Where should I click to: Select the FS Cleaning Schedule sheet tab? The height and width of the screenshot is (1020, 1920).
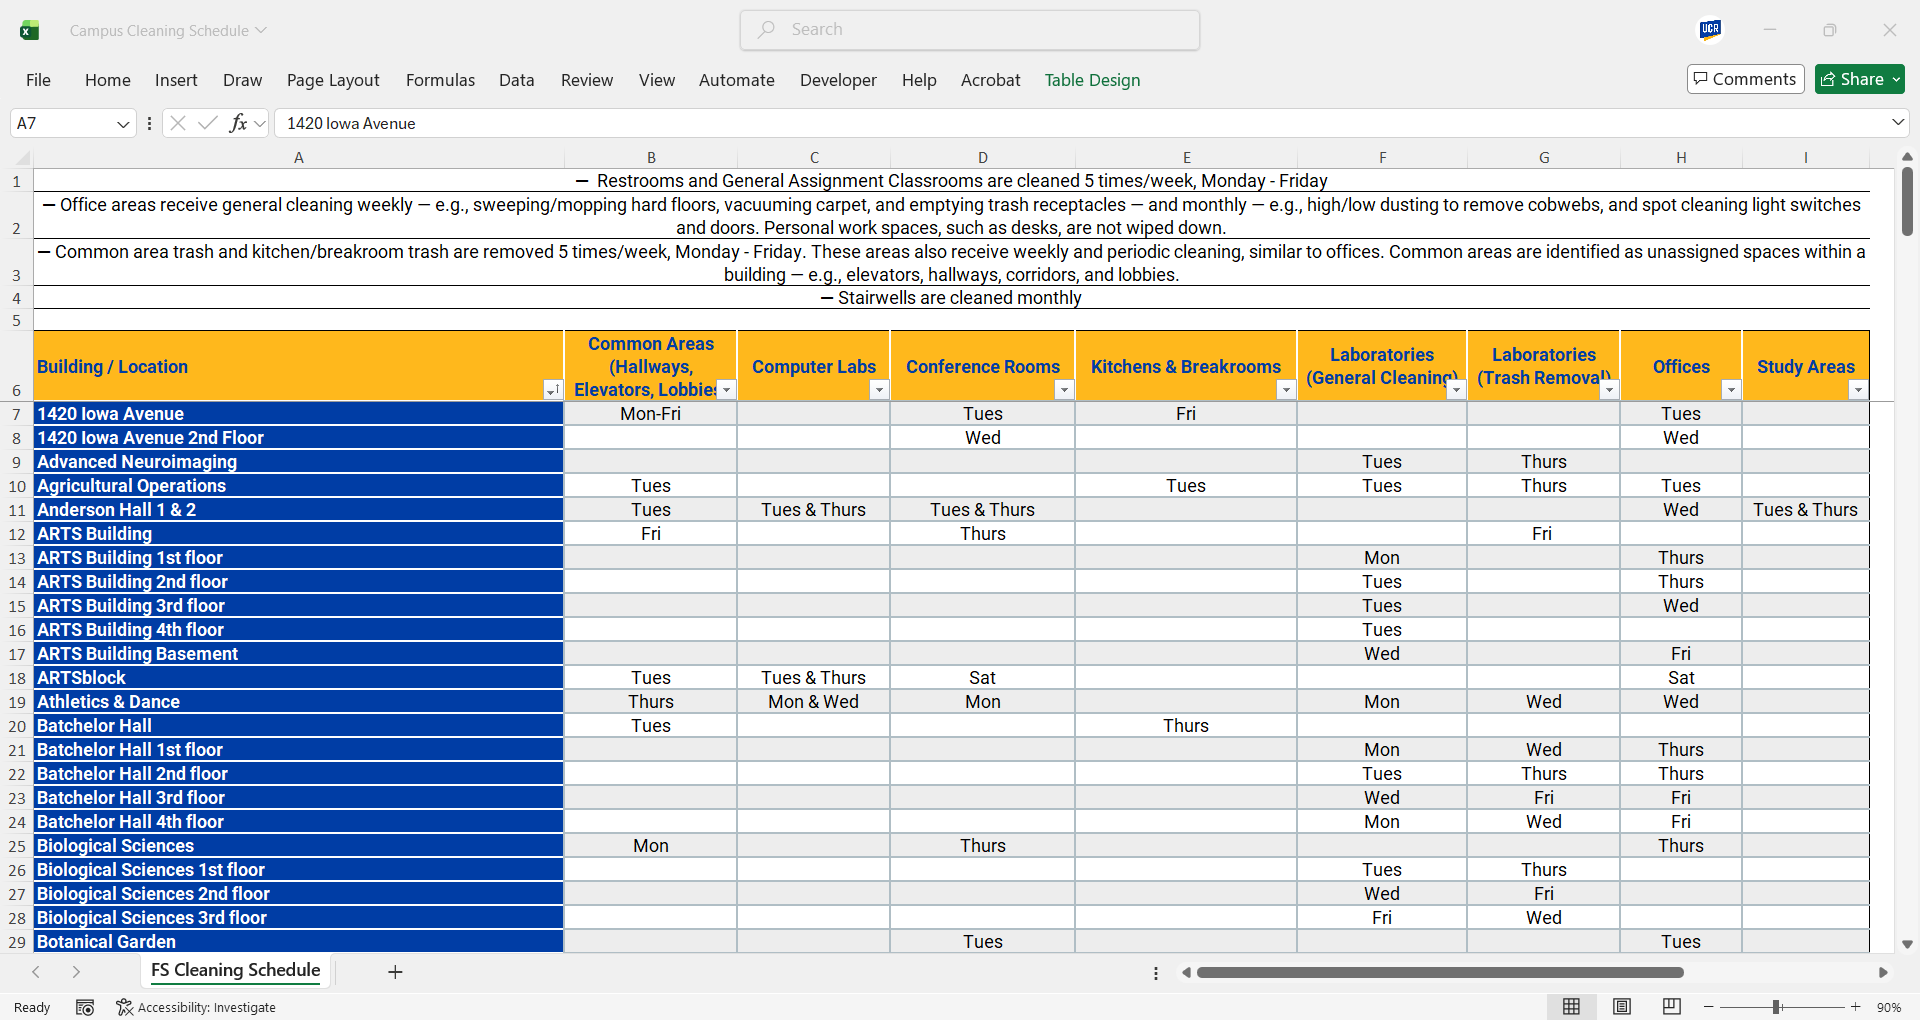(236, 970)
